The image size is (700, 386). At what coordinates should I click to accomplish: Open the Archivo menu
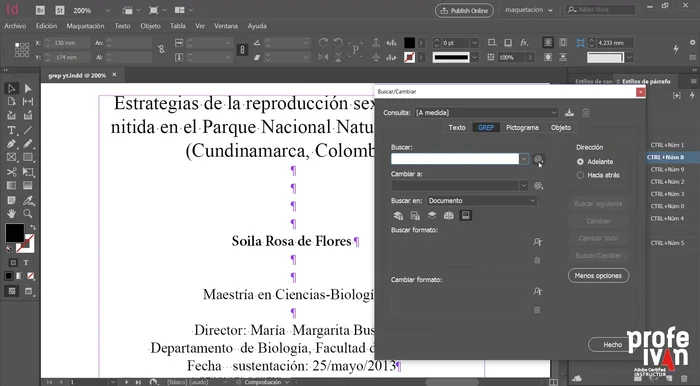[x=15, y=26]
